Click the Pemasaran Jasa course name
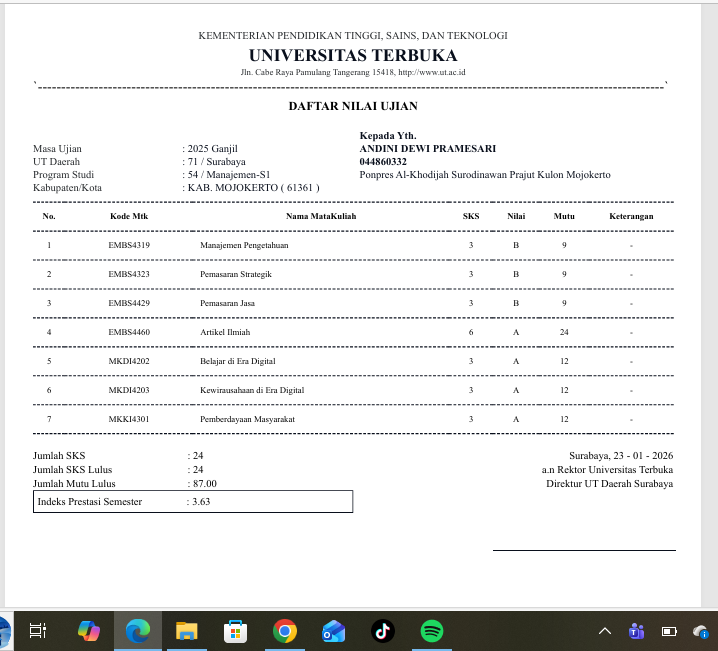Viewport: 718px width, 651px height. coord(227,303)
